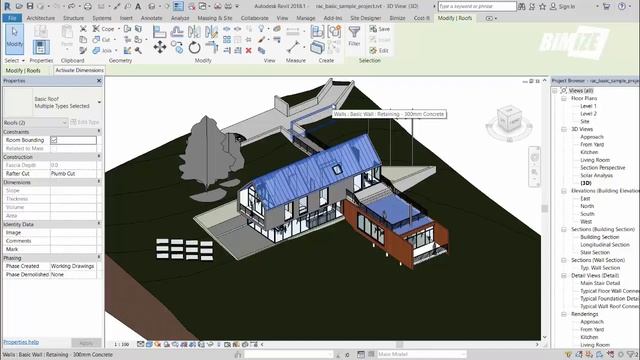Click the Properties help link
Screen dimensions: 640x360
[21, 342]
